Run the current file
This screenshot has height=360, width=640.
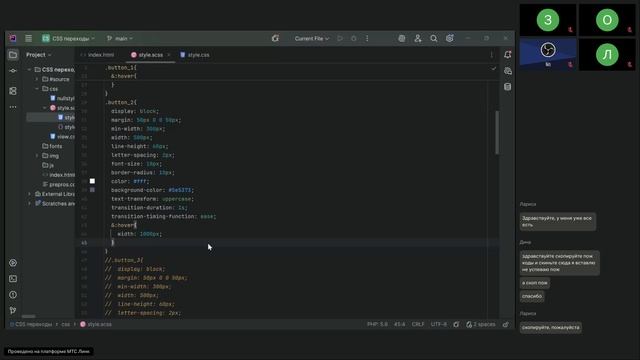pyautogui.click(x=340, y=38)
